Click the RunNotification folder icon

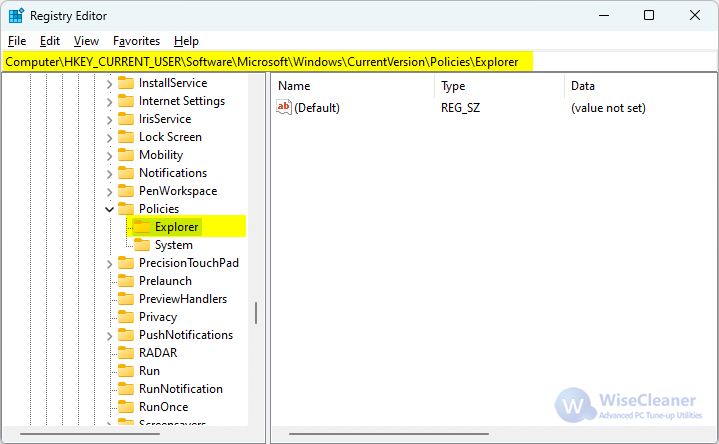click(126, 388)
